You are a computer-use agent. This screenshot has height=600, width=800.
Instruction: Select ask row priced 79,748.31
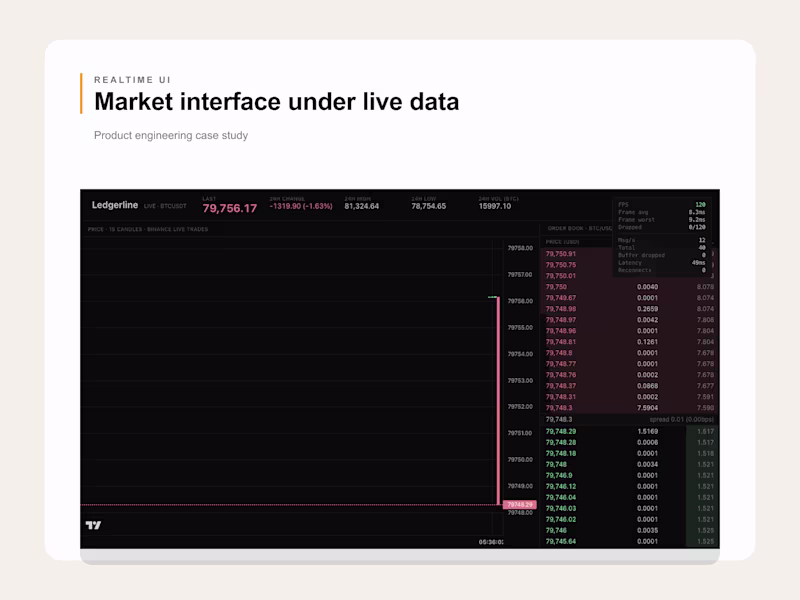point(630,397)
